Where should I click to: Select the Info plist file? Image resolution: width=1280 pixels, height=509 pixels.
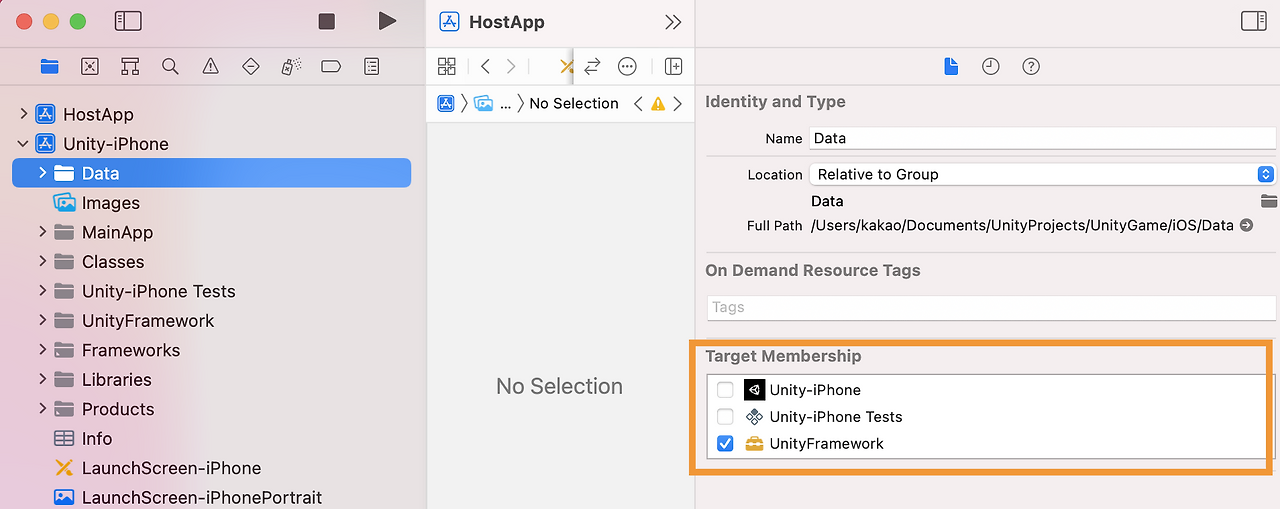pos(96,438)
